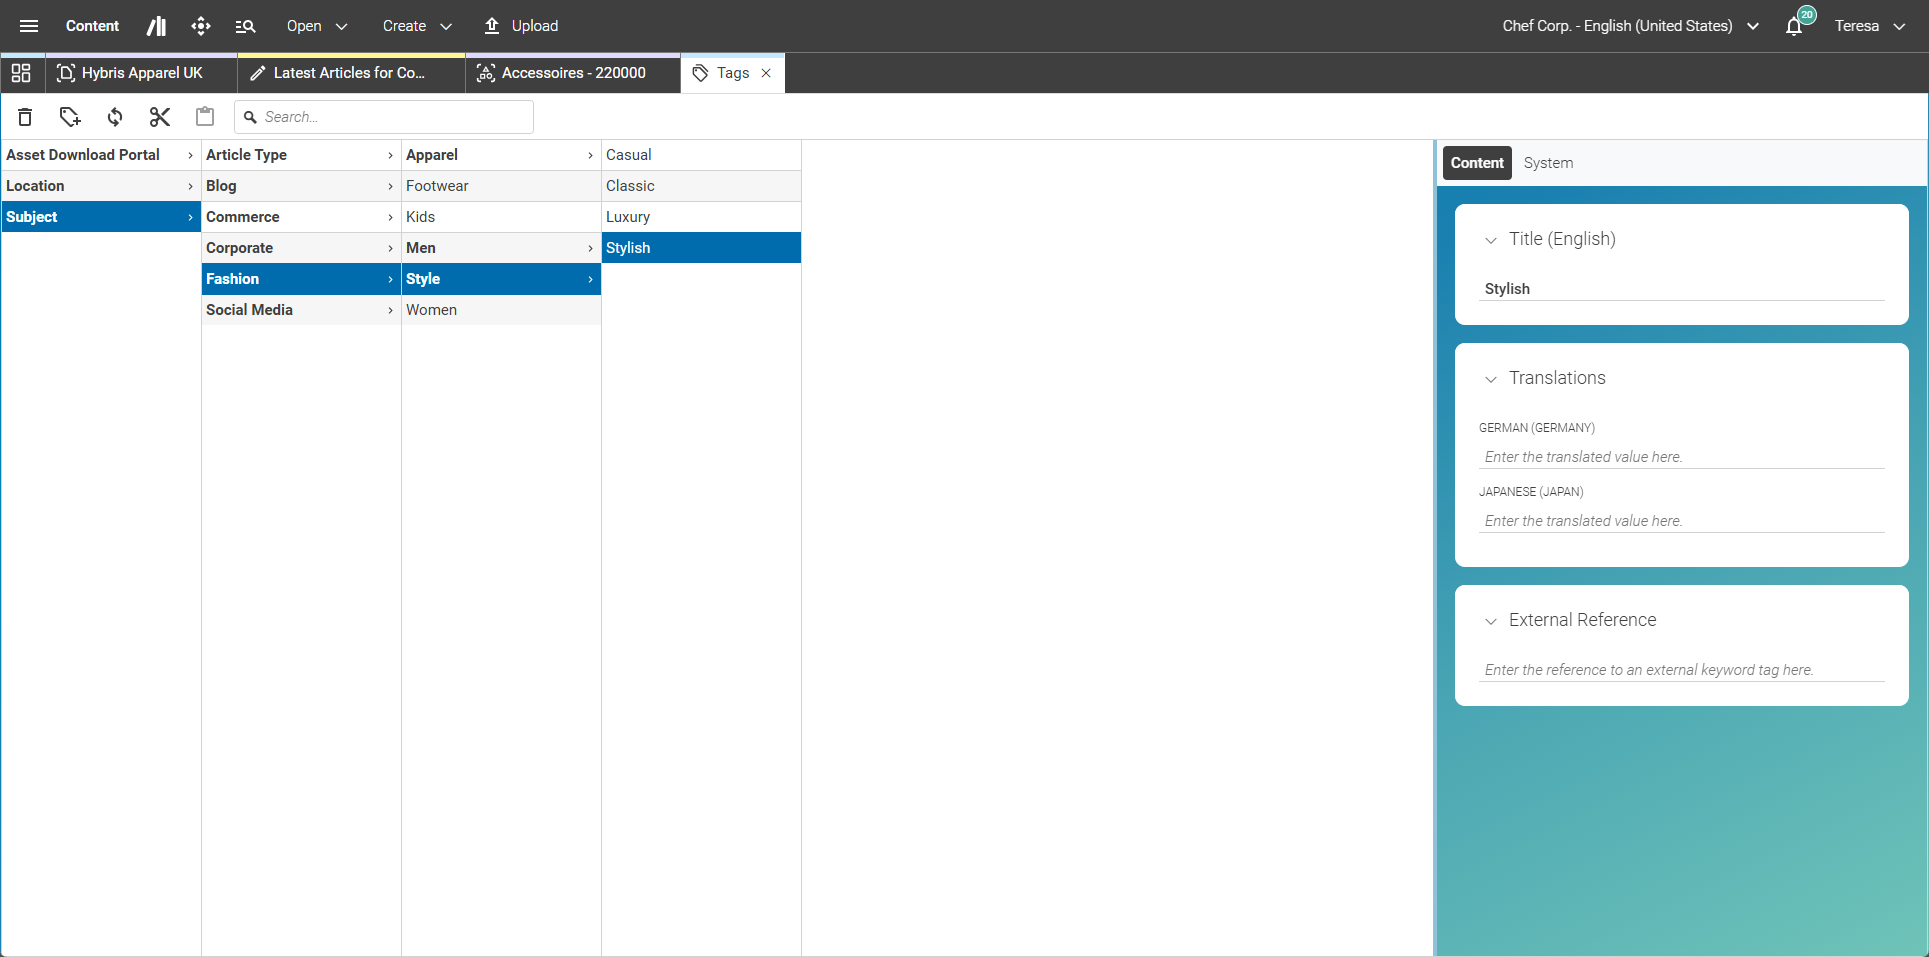Screen dimensions: 1929x957
Task: Select the Casual tag
Action: click(701, 155)
